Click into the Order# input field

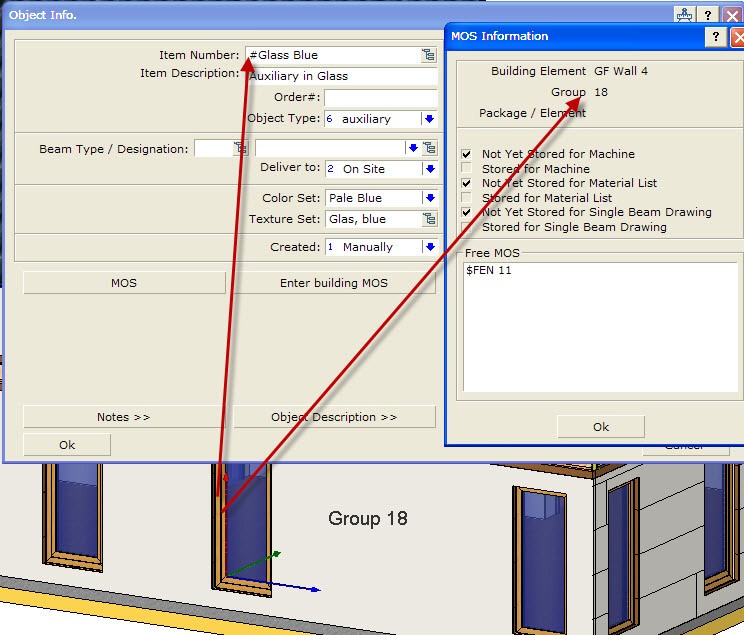[380, 98]
